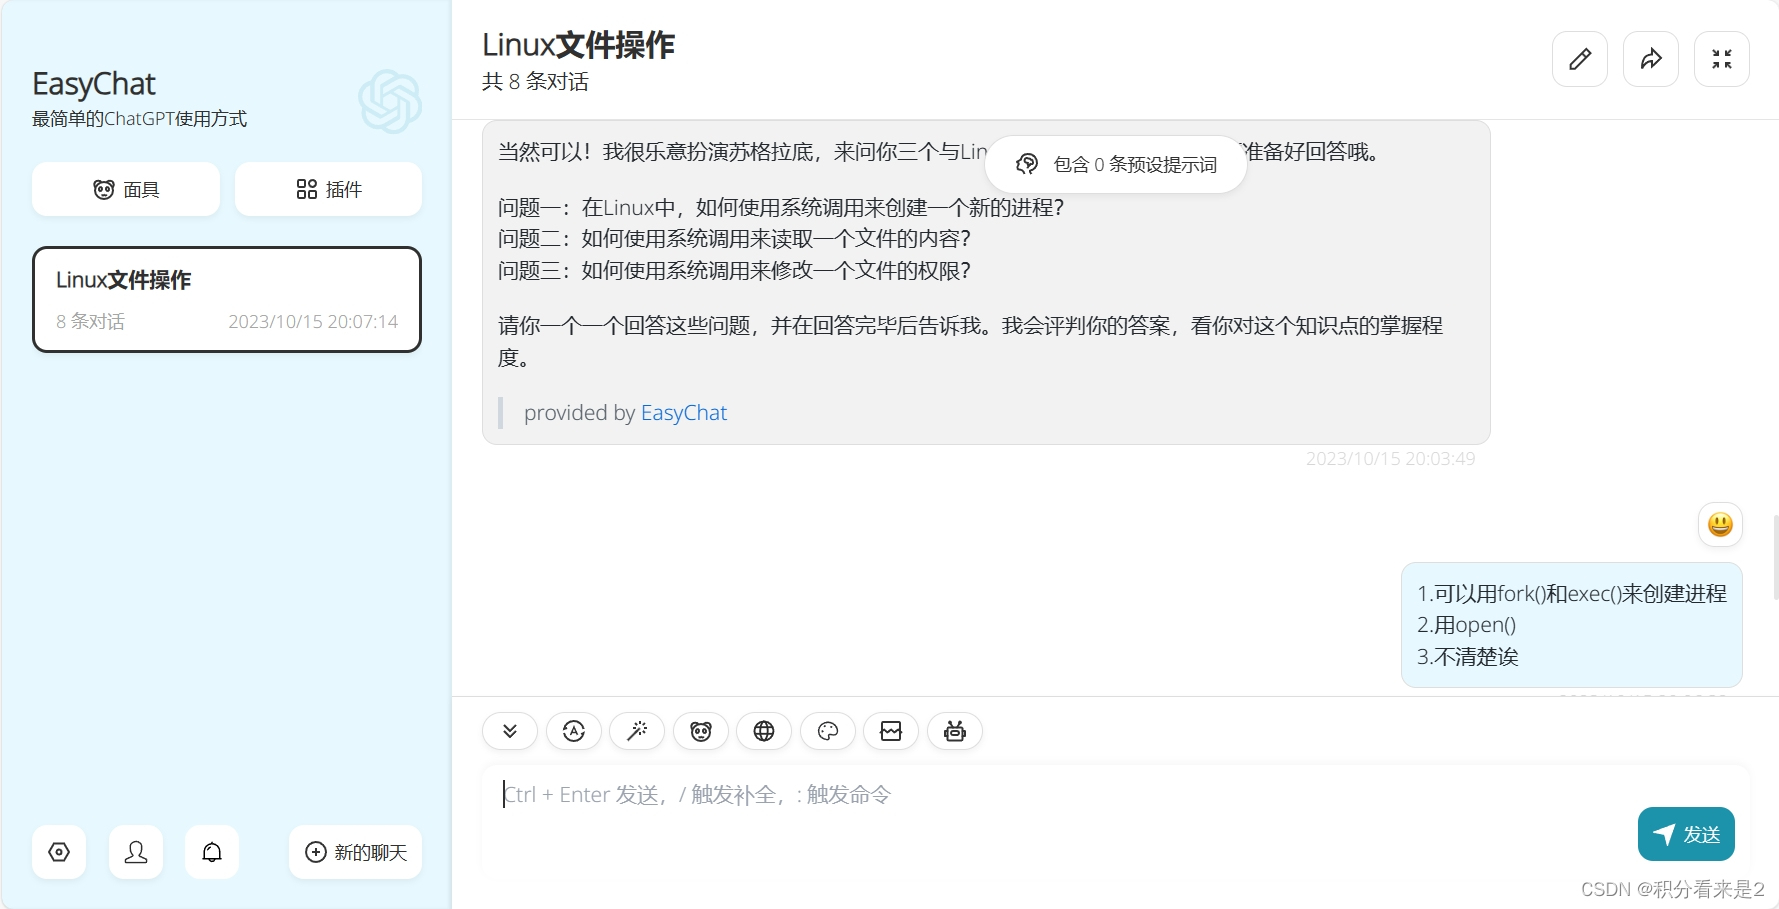Click EasyChat sidebar title

pyautogui.click(x=94, y=84)
